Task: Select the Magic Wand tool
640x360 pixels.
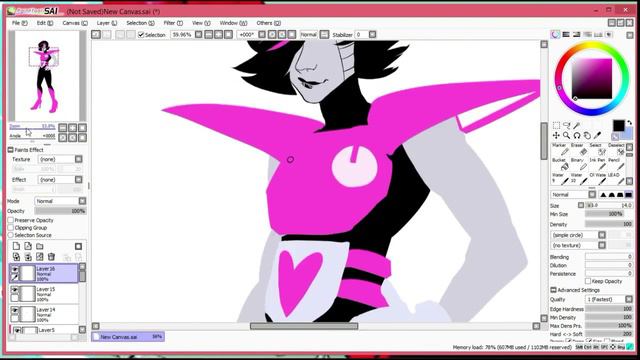Action: 577,125
